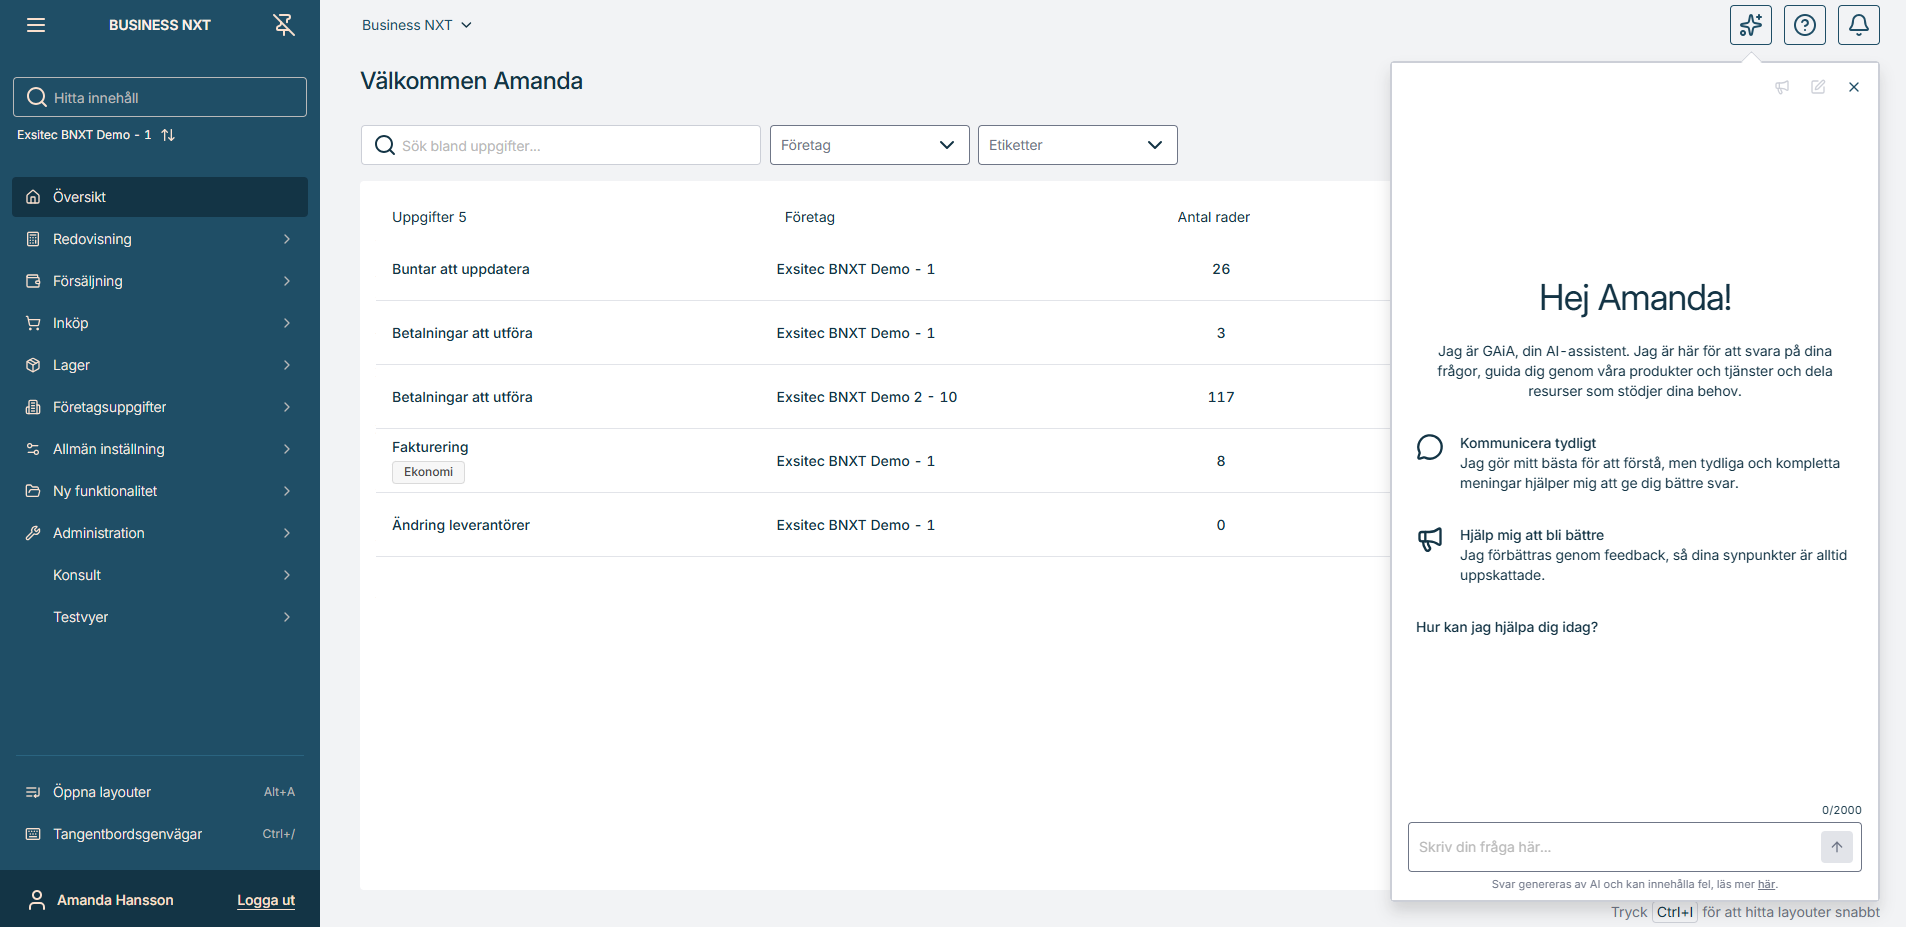Viewport: 1906px width, 927px height.
Task: Click the Logga ut link
Action: coord(265,899)
